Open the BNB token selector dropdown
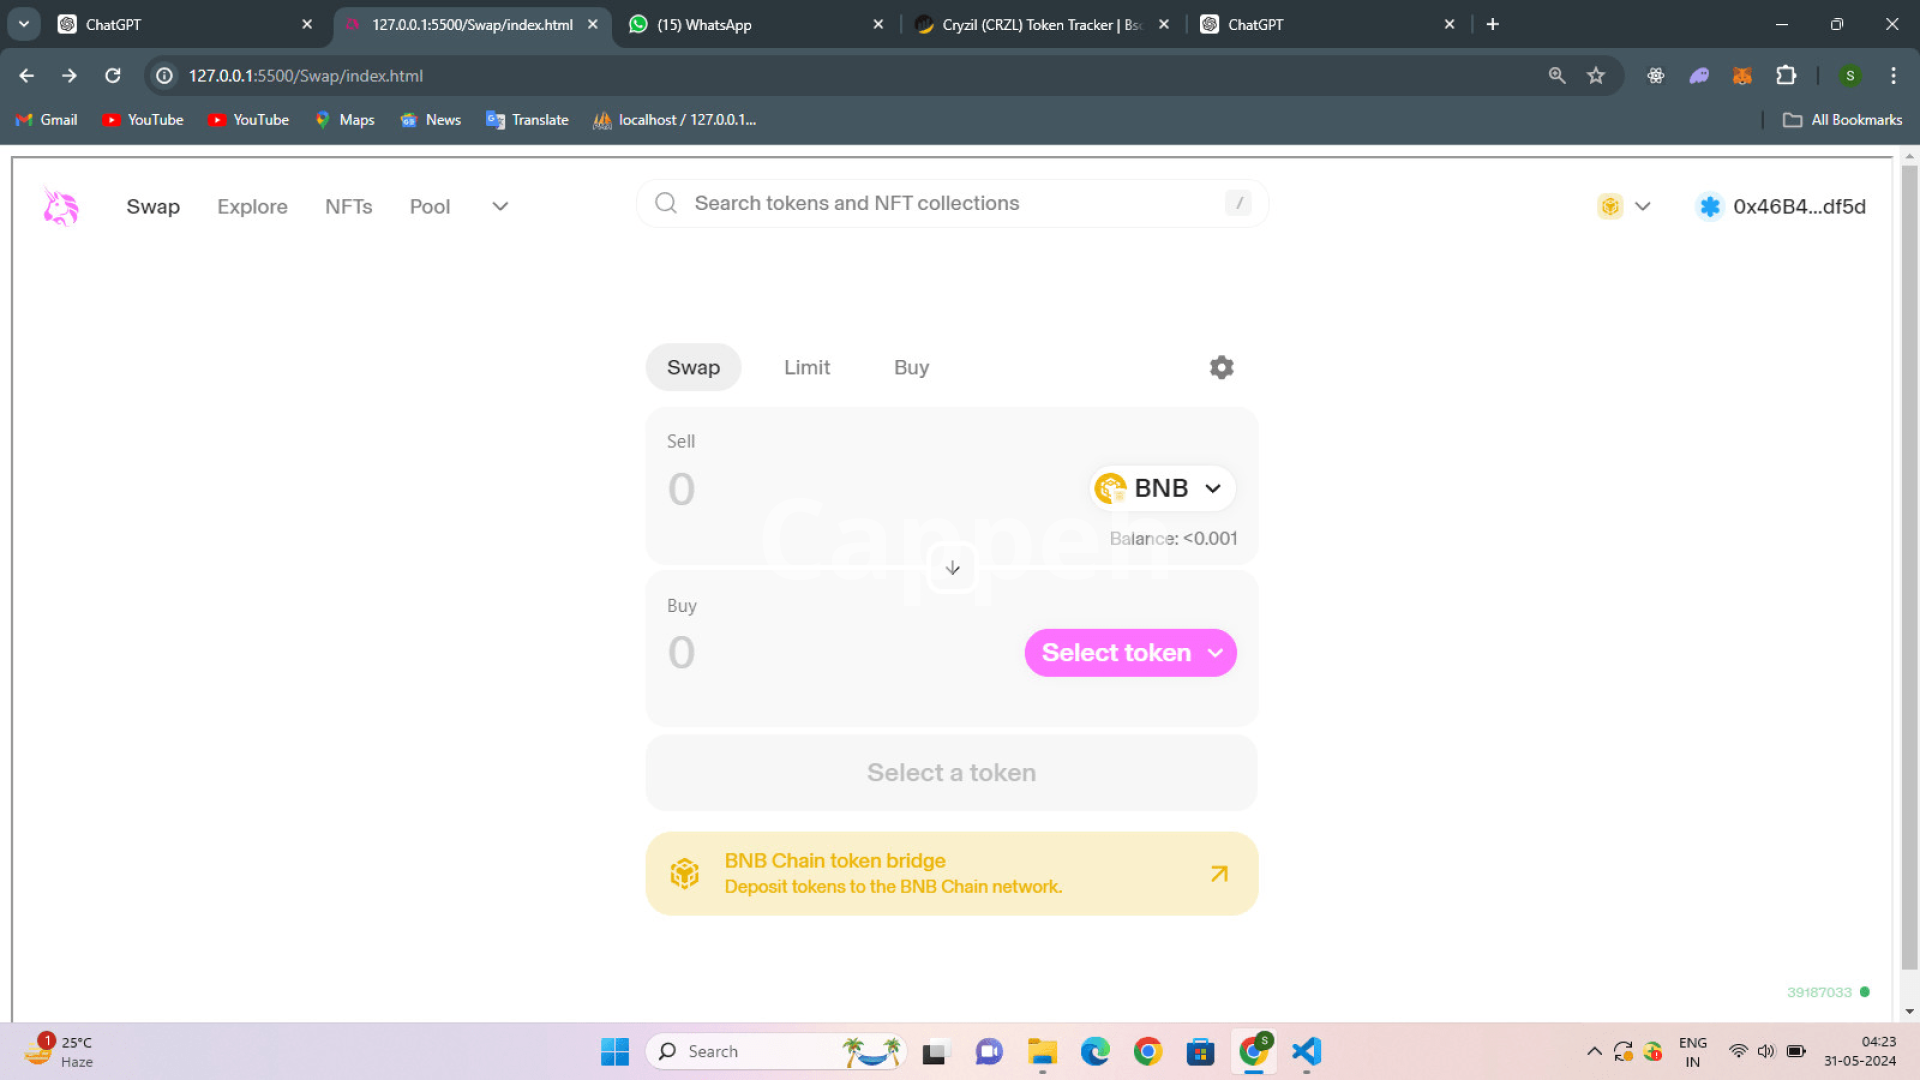1920x1080 pixels. (1162, 488)
